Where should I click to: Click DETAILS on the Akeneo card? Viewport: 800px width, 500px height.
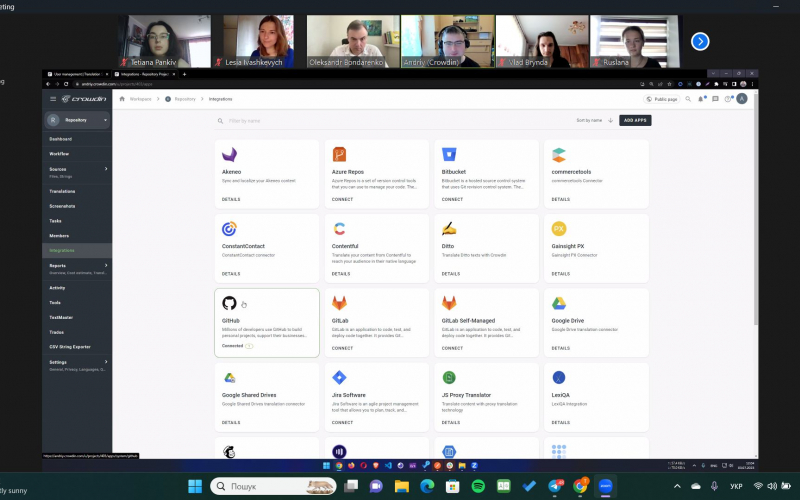(231, 199)
